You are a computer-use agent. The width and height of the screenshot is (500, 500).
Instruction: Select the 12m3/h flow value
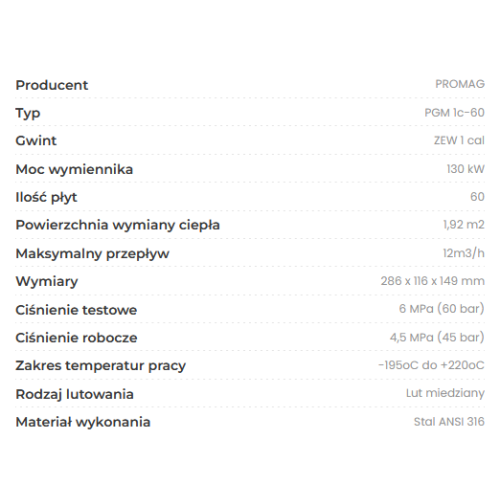(x=463, y=253)
